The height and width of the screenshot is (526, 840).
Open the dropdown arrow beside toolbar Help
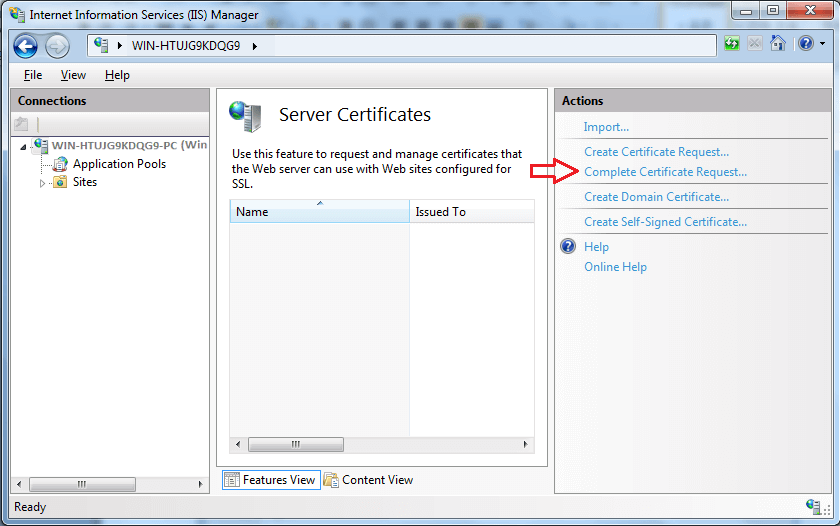(x=822, y=43)
